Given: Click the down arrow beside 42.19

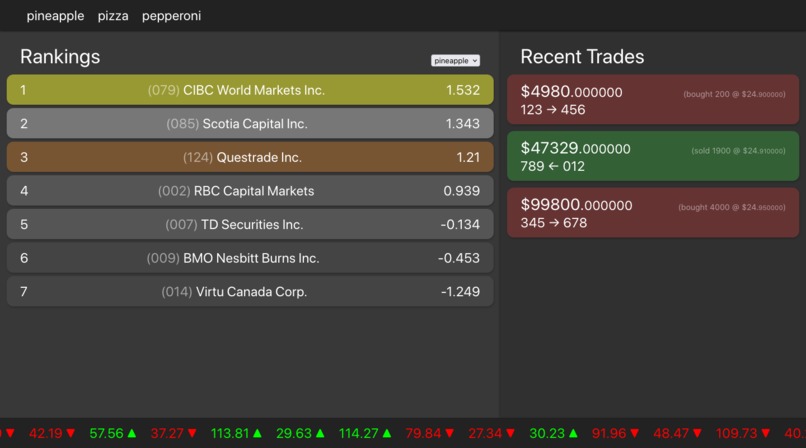Looking at the screenshot, I should pos(71,434).
